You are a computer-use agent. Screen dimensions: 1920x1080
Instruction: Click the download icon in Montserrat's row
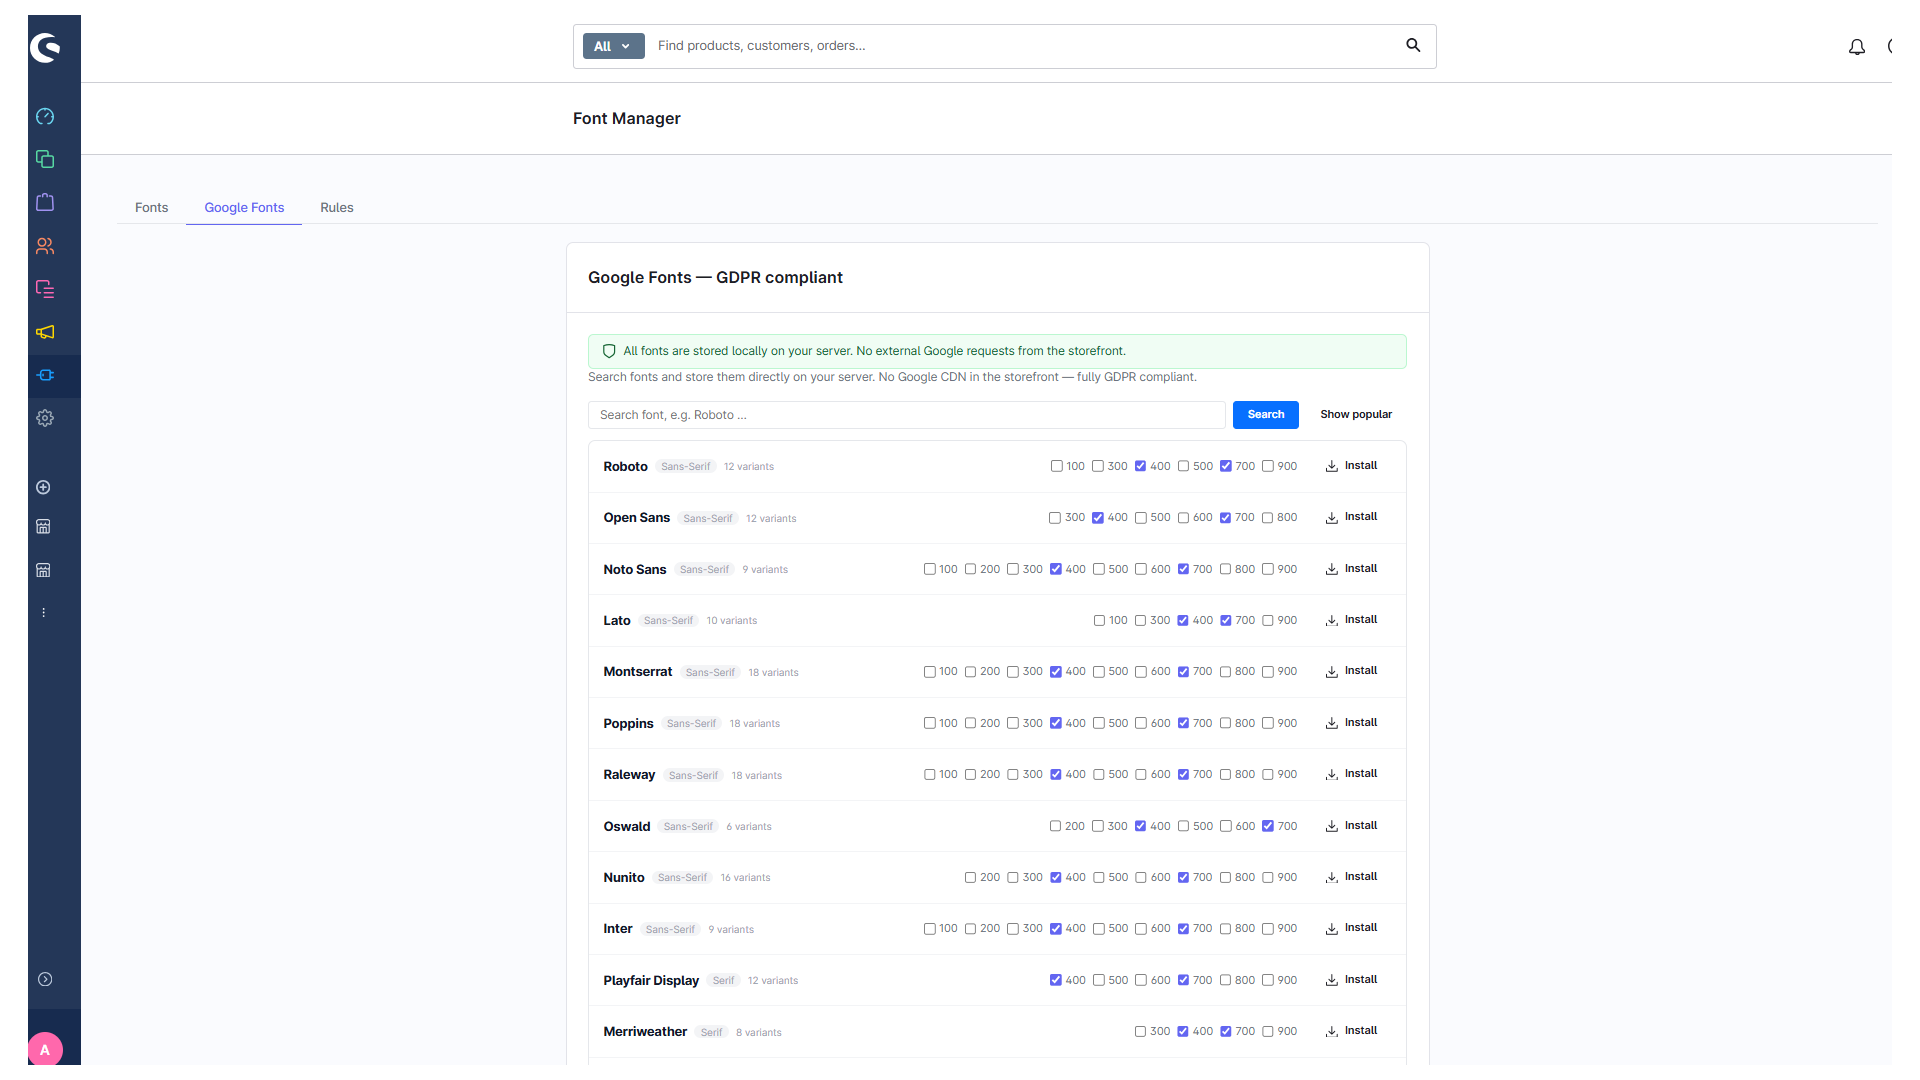tap(1332, 672)
